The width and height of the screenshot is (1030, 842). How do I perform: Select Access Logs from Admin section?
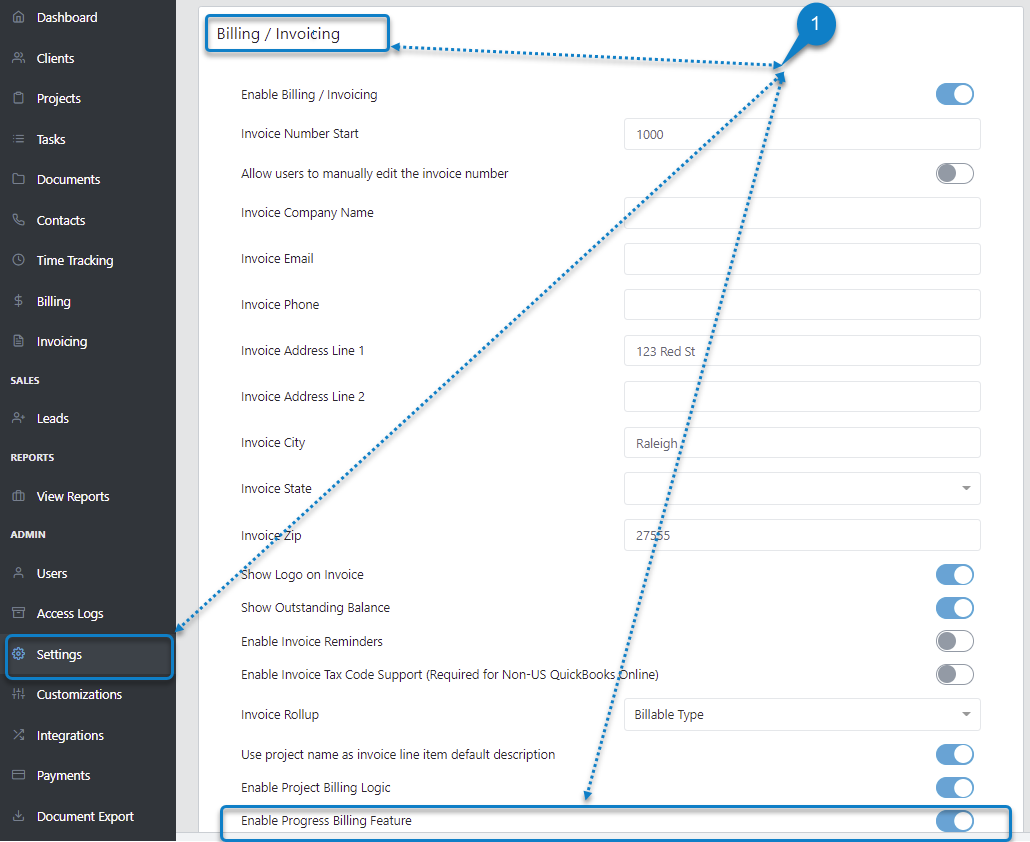pos(70,613)
